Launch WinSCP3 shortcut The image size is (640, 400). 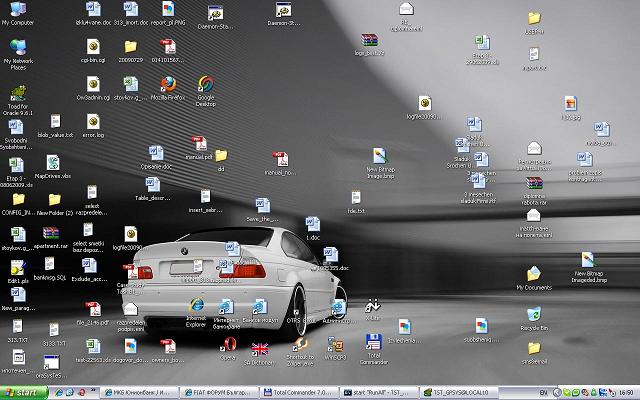336,346
